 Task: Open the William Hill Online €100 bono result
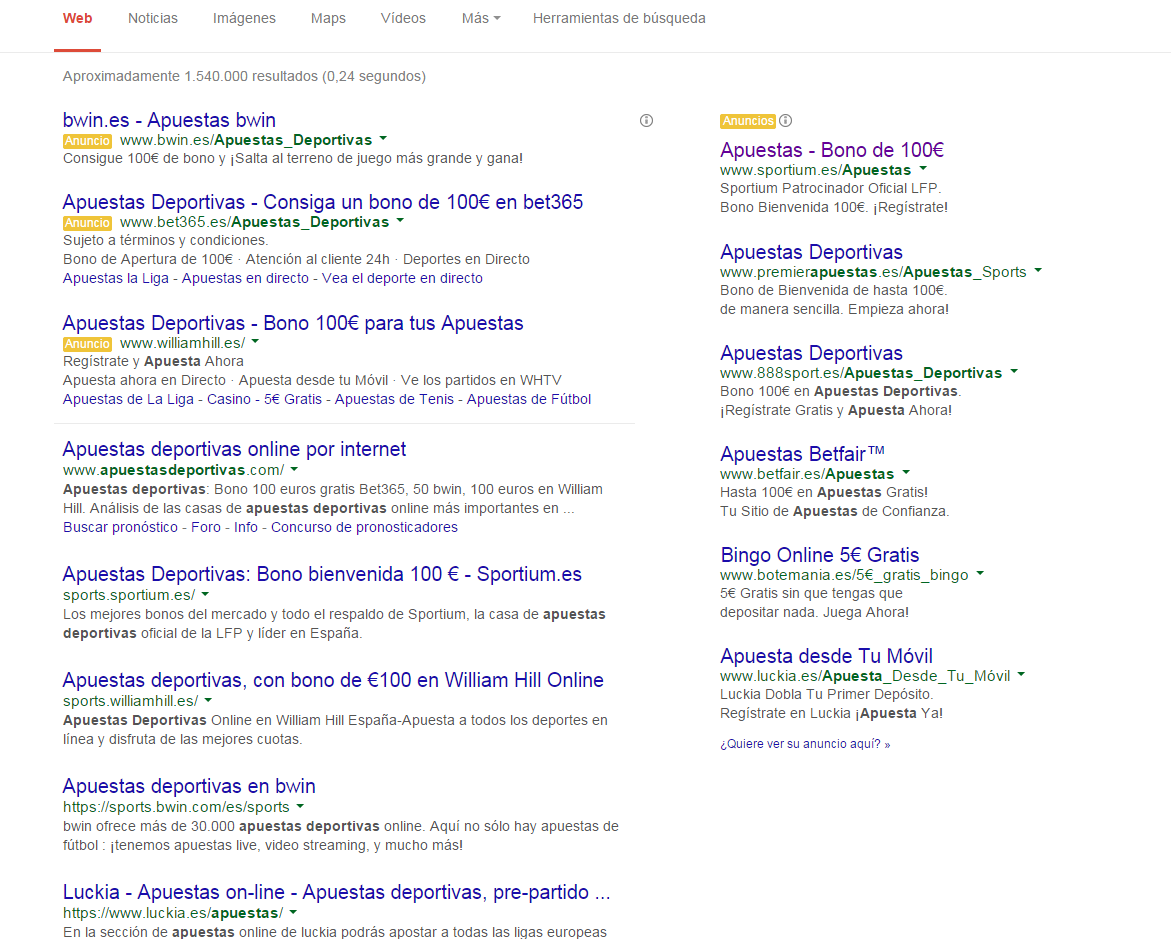click(333, 681)
